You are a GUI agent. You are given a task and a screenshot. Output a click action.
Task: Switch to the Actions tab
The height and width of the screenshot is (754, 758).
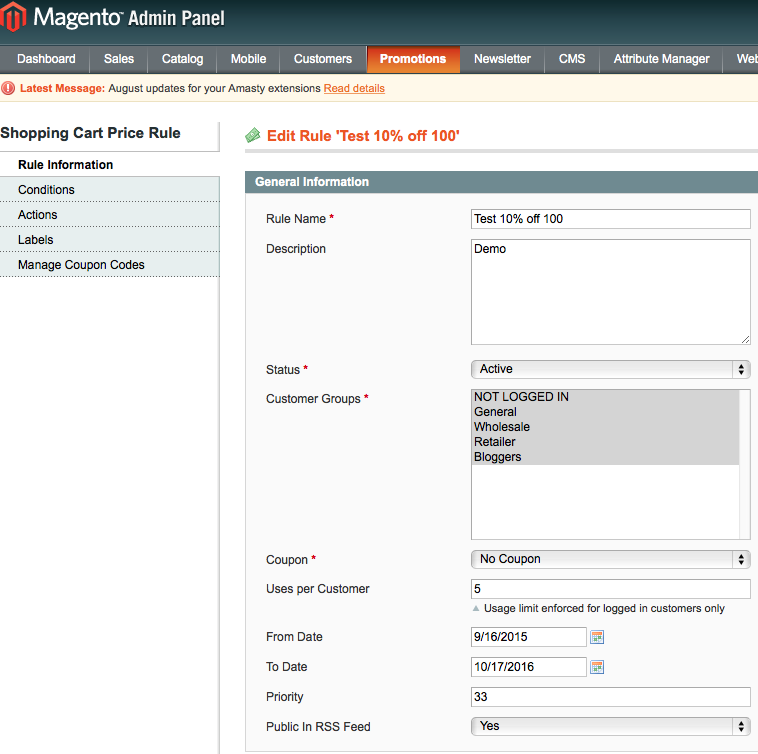click(x=110, y=215)
